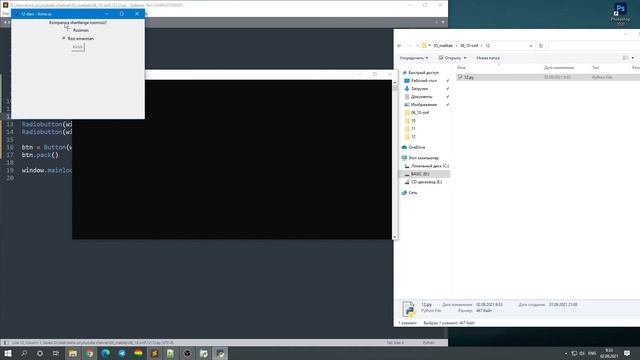Screen dimensions: 640x360
Task: Open CD-дисковод (E:) in navigation pane
Action: pos(423,182)
